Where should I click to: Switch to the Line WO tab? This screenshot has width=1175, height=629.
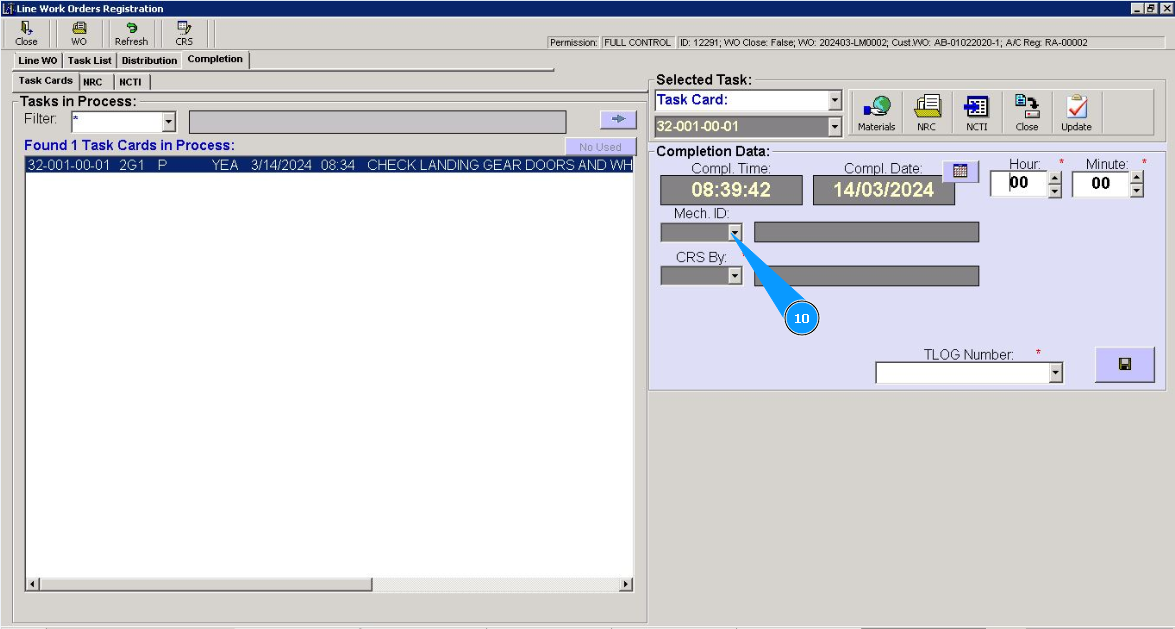point(37,61)
